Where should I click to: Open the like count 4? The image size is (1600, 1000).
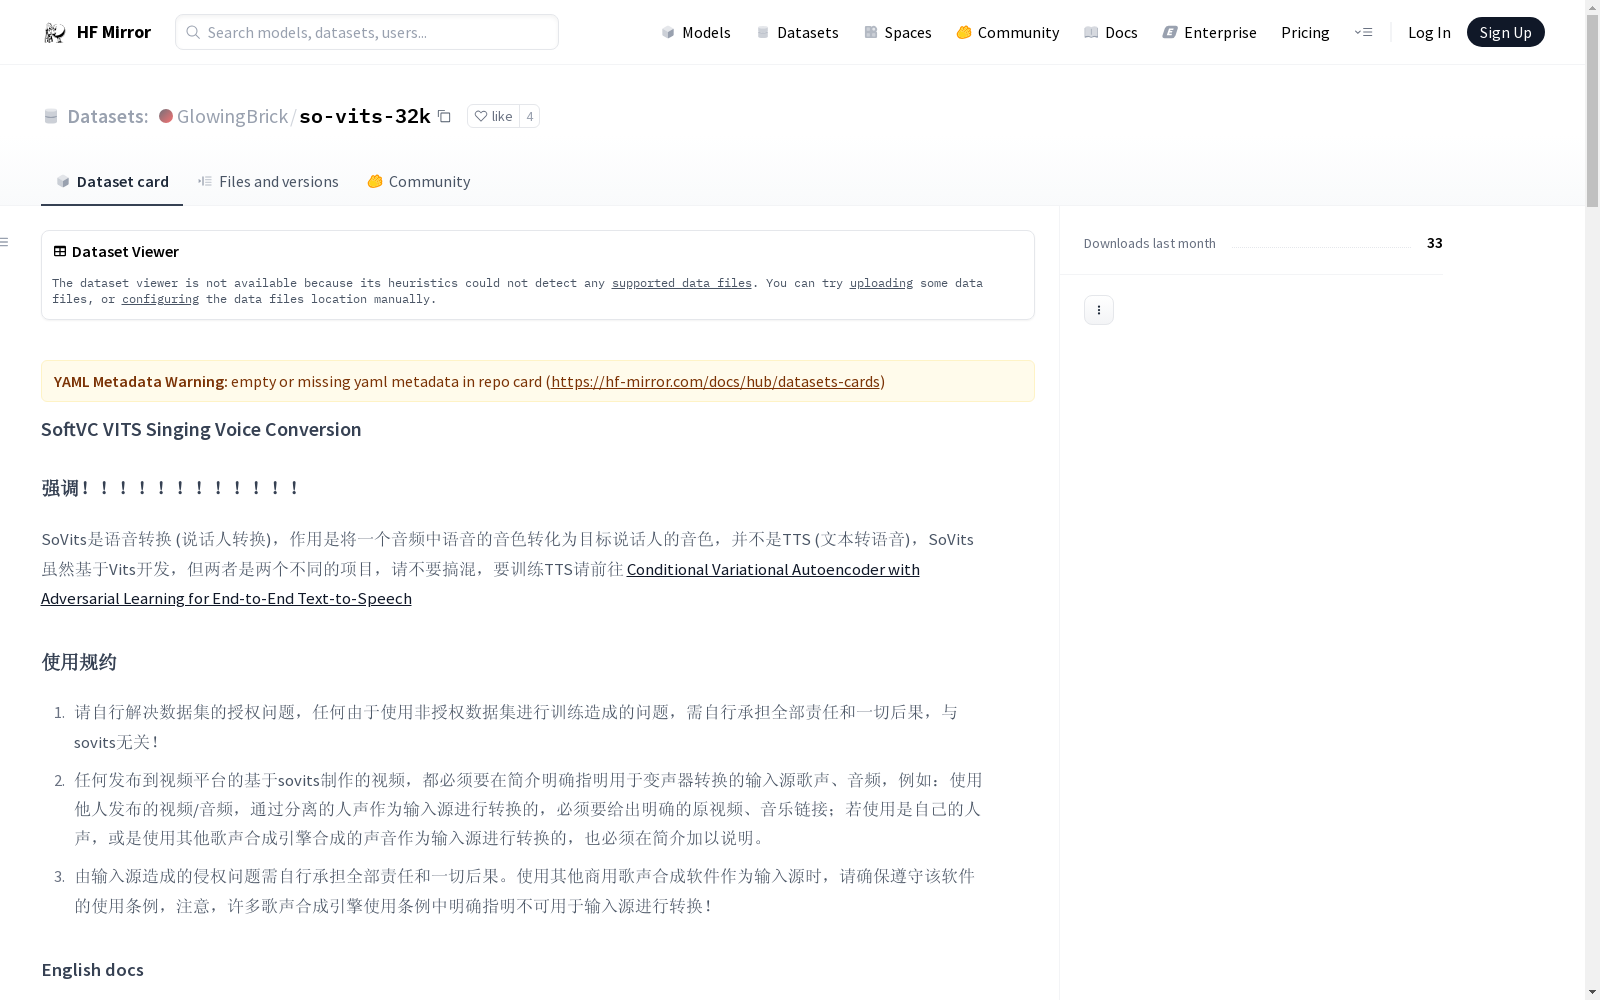coord(530,116)
